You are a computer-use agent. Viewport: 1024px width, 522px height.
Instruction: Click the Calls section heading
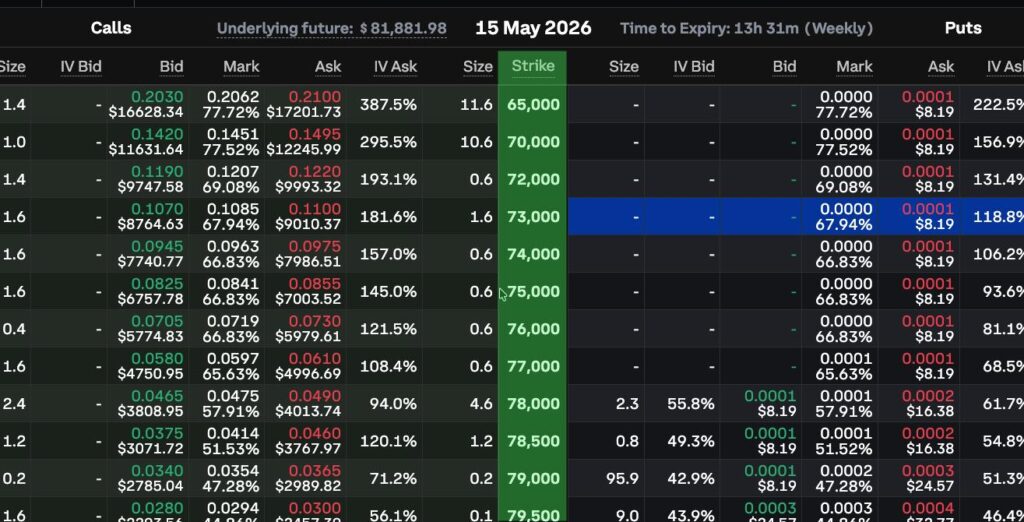(111, 28)
